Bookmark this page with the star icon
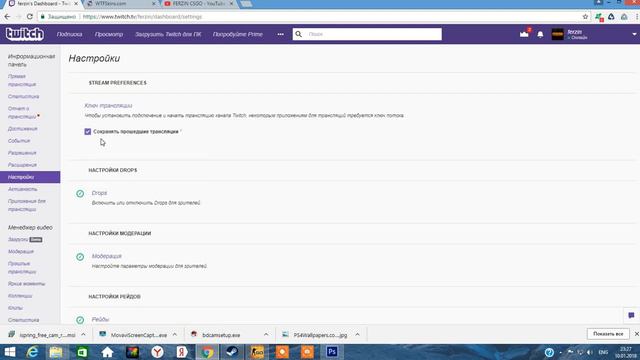The width and height of the screenshot is (640, 360). coord(585,17)
